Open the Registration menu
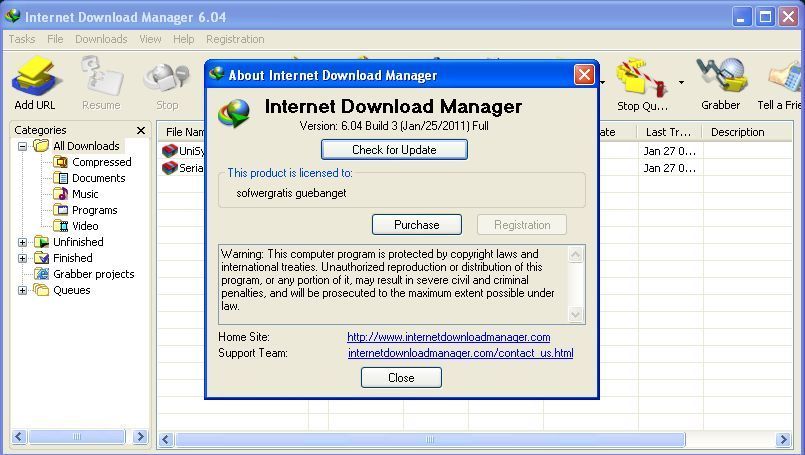The image size is (805, 455). pos(235,39)
